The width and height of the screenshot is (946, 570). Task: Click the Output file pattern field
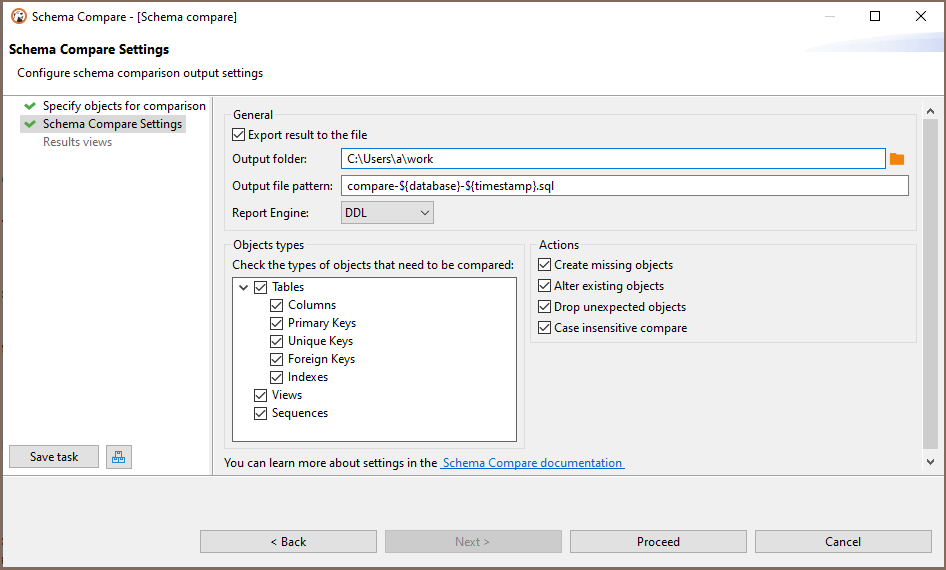(624, 186)
